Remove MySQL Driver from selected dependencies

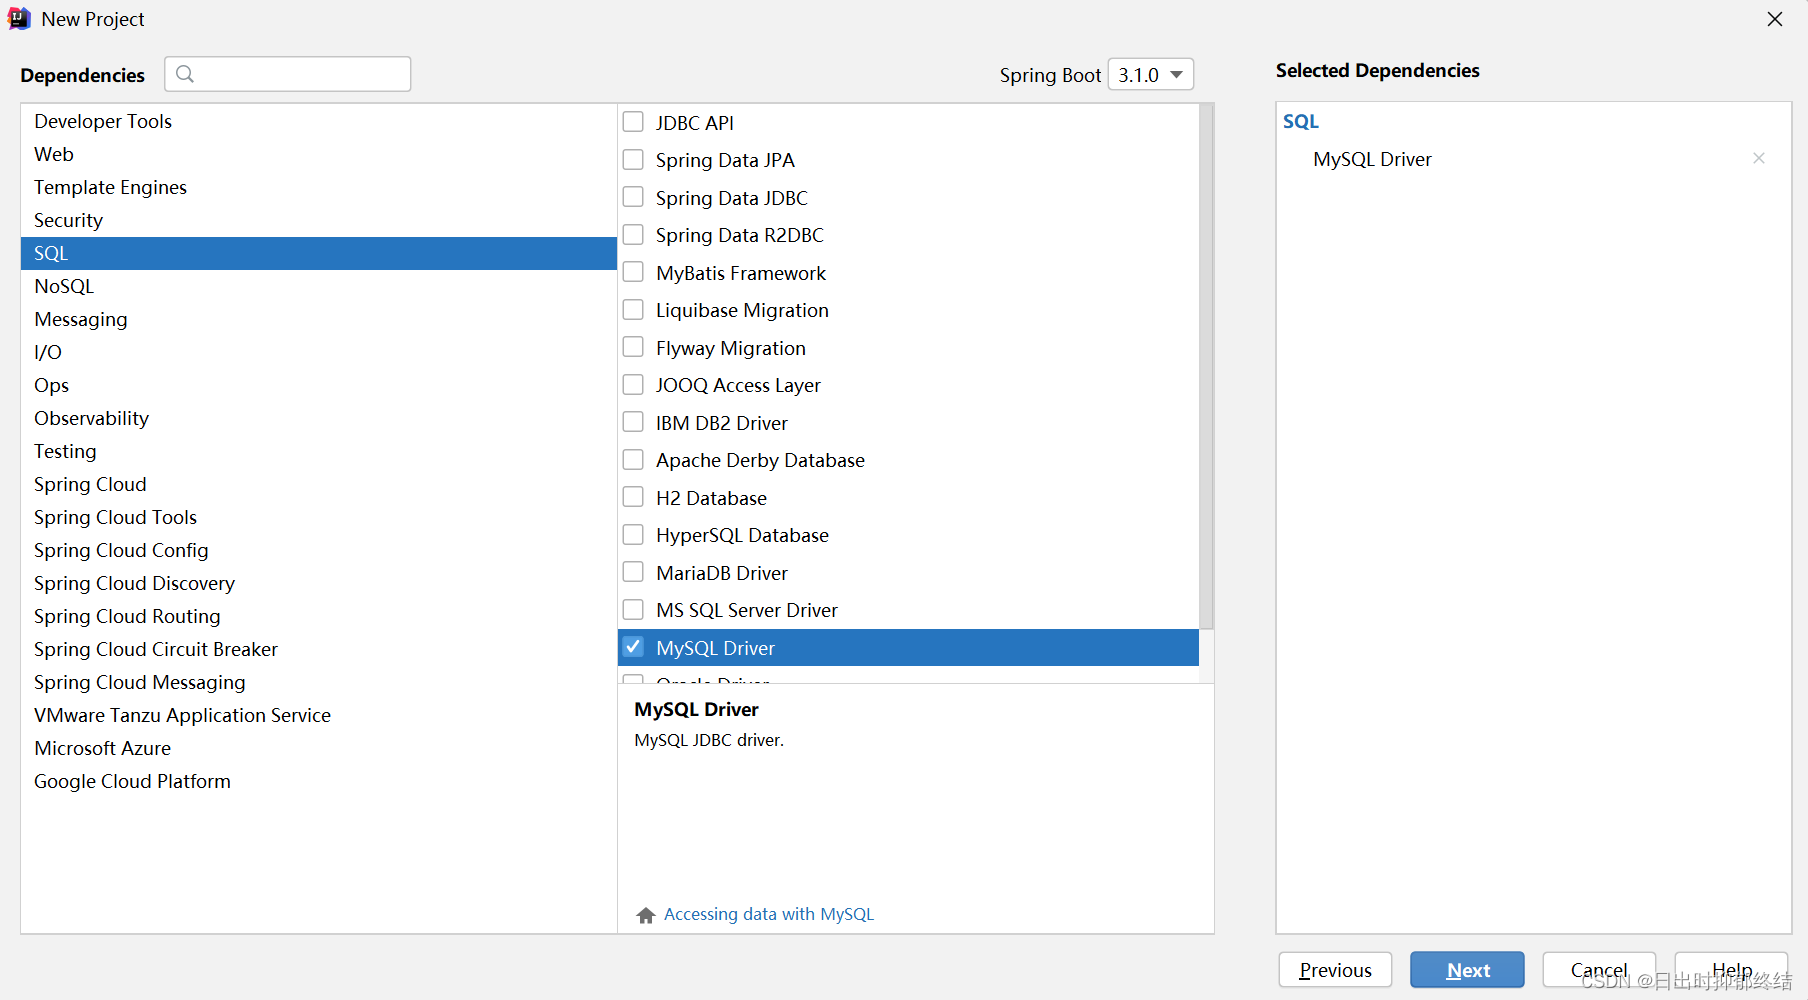[1758, 158]
